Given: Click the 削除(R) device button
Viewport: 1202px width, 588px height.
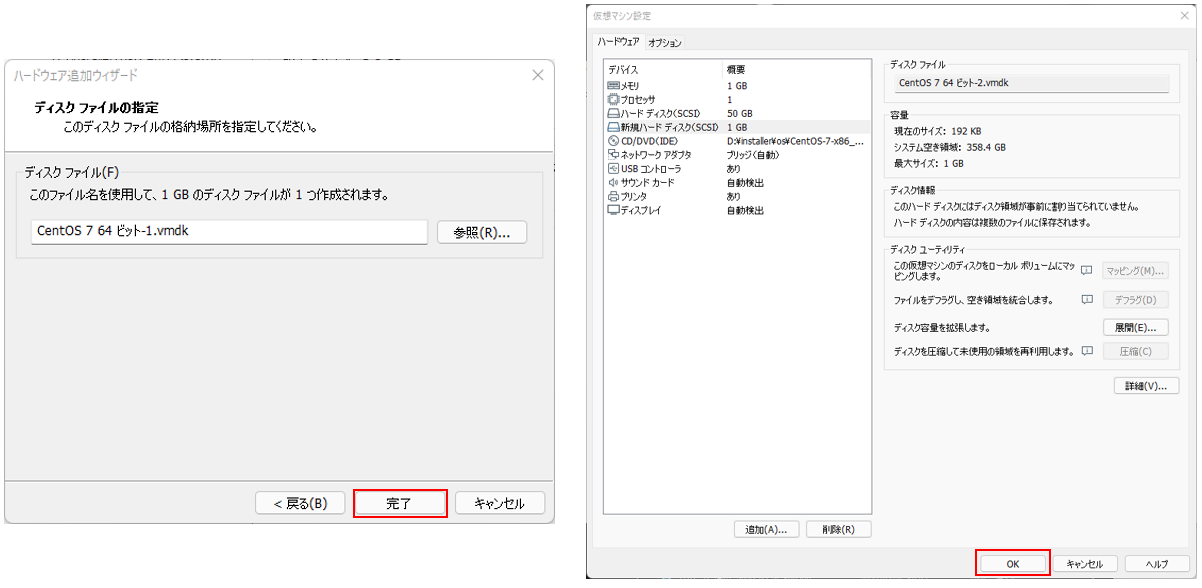Looking at the screenshot, I should tap(838, 529).
